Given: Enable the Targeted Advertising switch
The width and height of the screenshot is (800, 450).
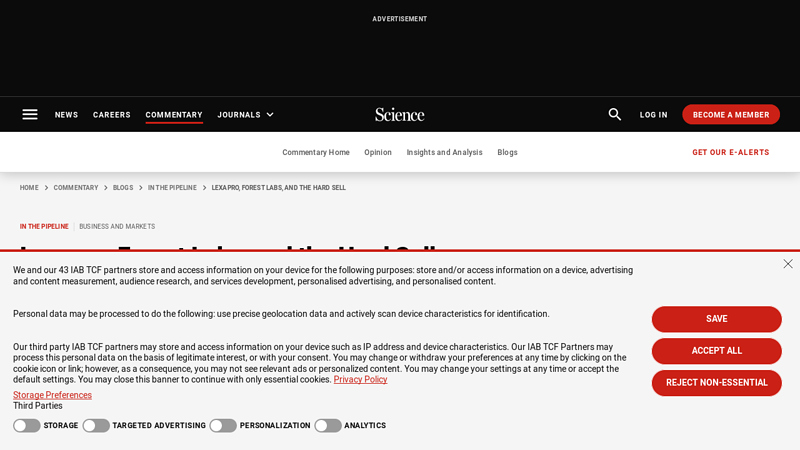Looking at the screenshot, I should tap(96, 426).
